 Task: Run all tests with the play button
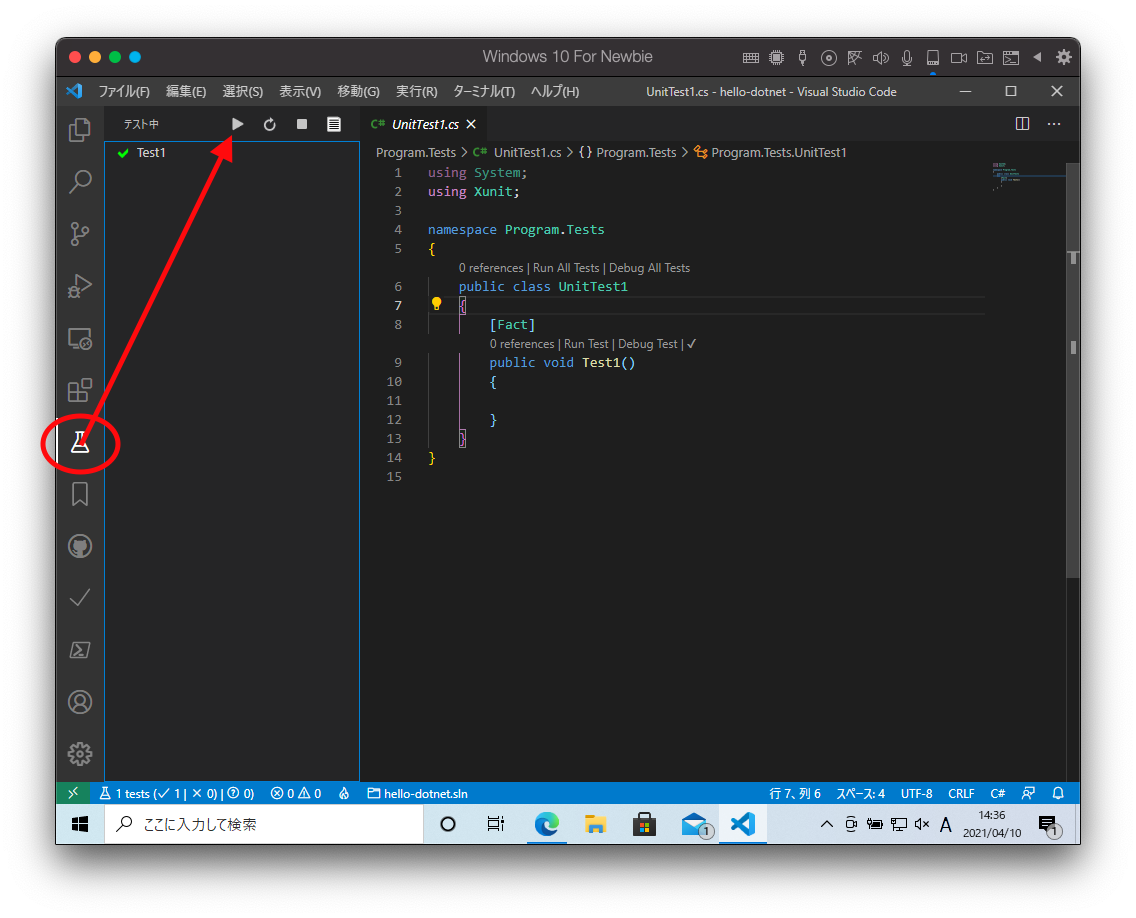(x=238, y=124)
